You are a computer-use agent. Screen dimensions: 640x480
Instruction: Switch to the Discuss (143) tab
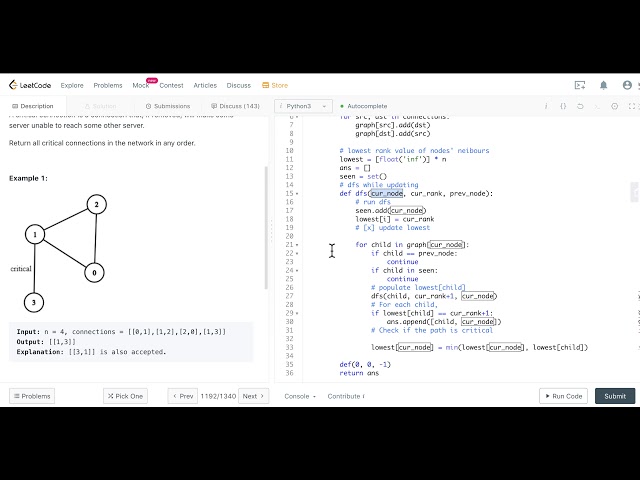click(236, 106)
